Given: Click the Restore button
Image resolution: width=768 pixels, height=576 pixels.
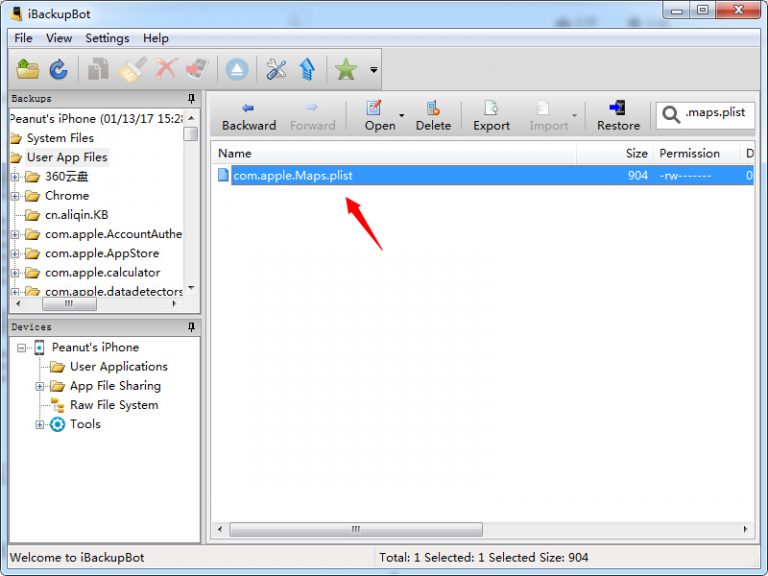Looking at the screenshot, I should 618,117.
